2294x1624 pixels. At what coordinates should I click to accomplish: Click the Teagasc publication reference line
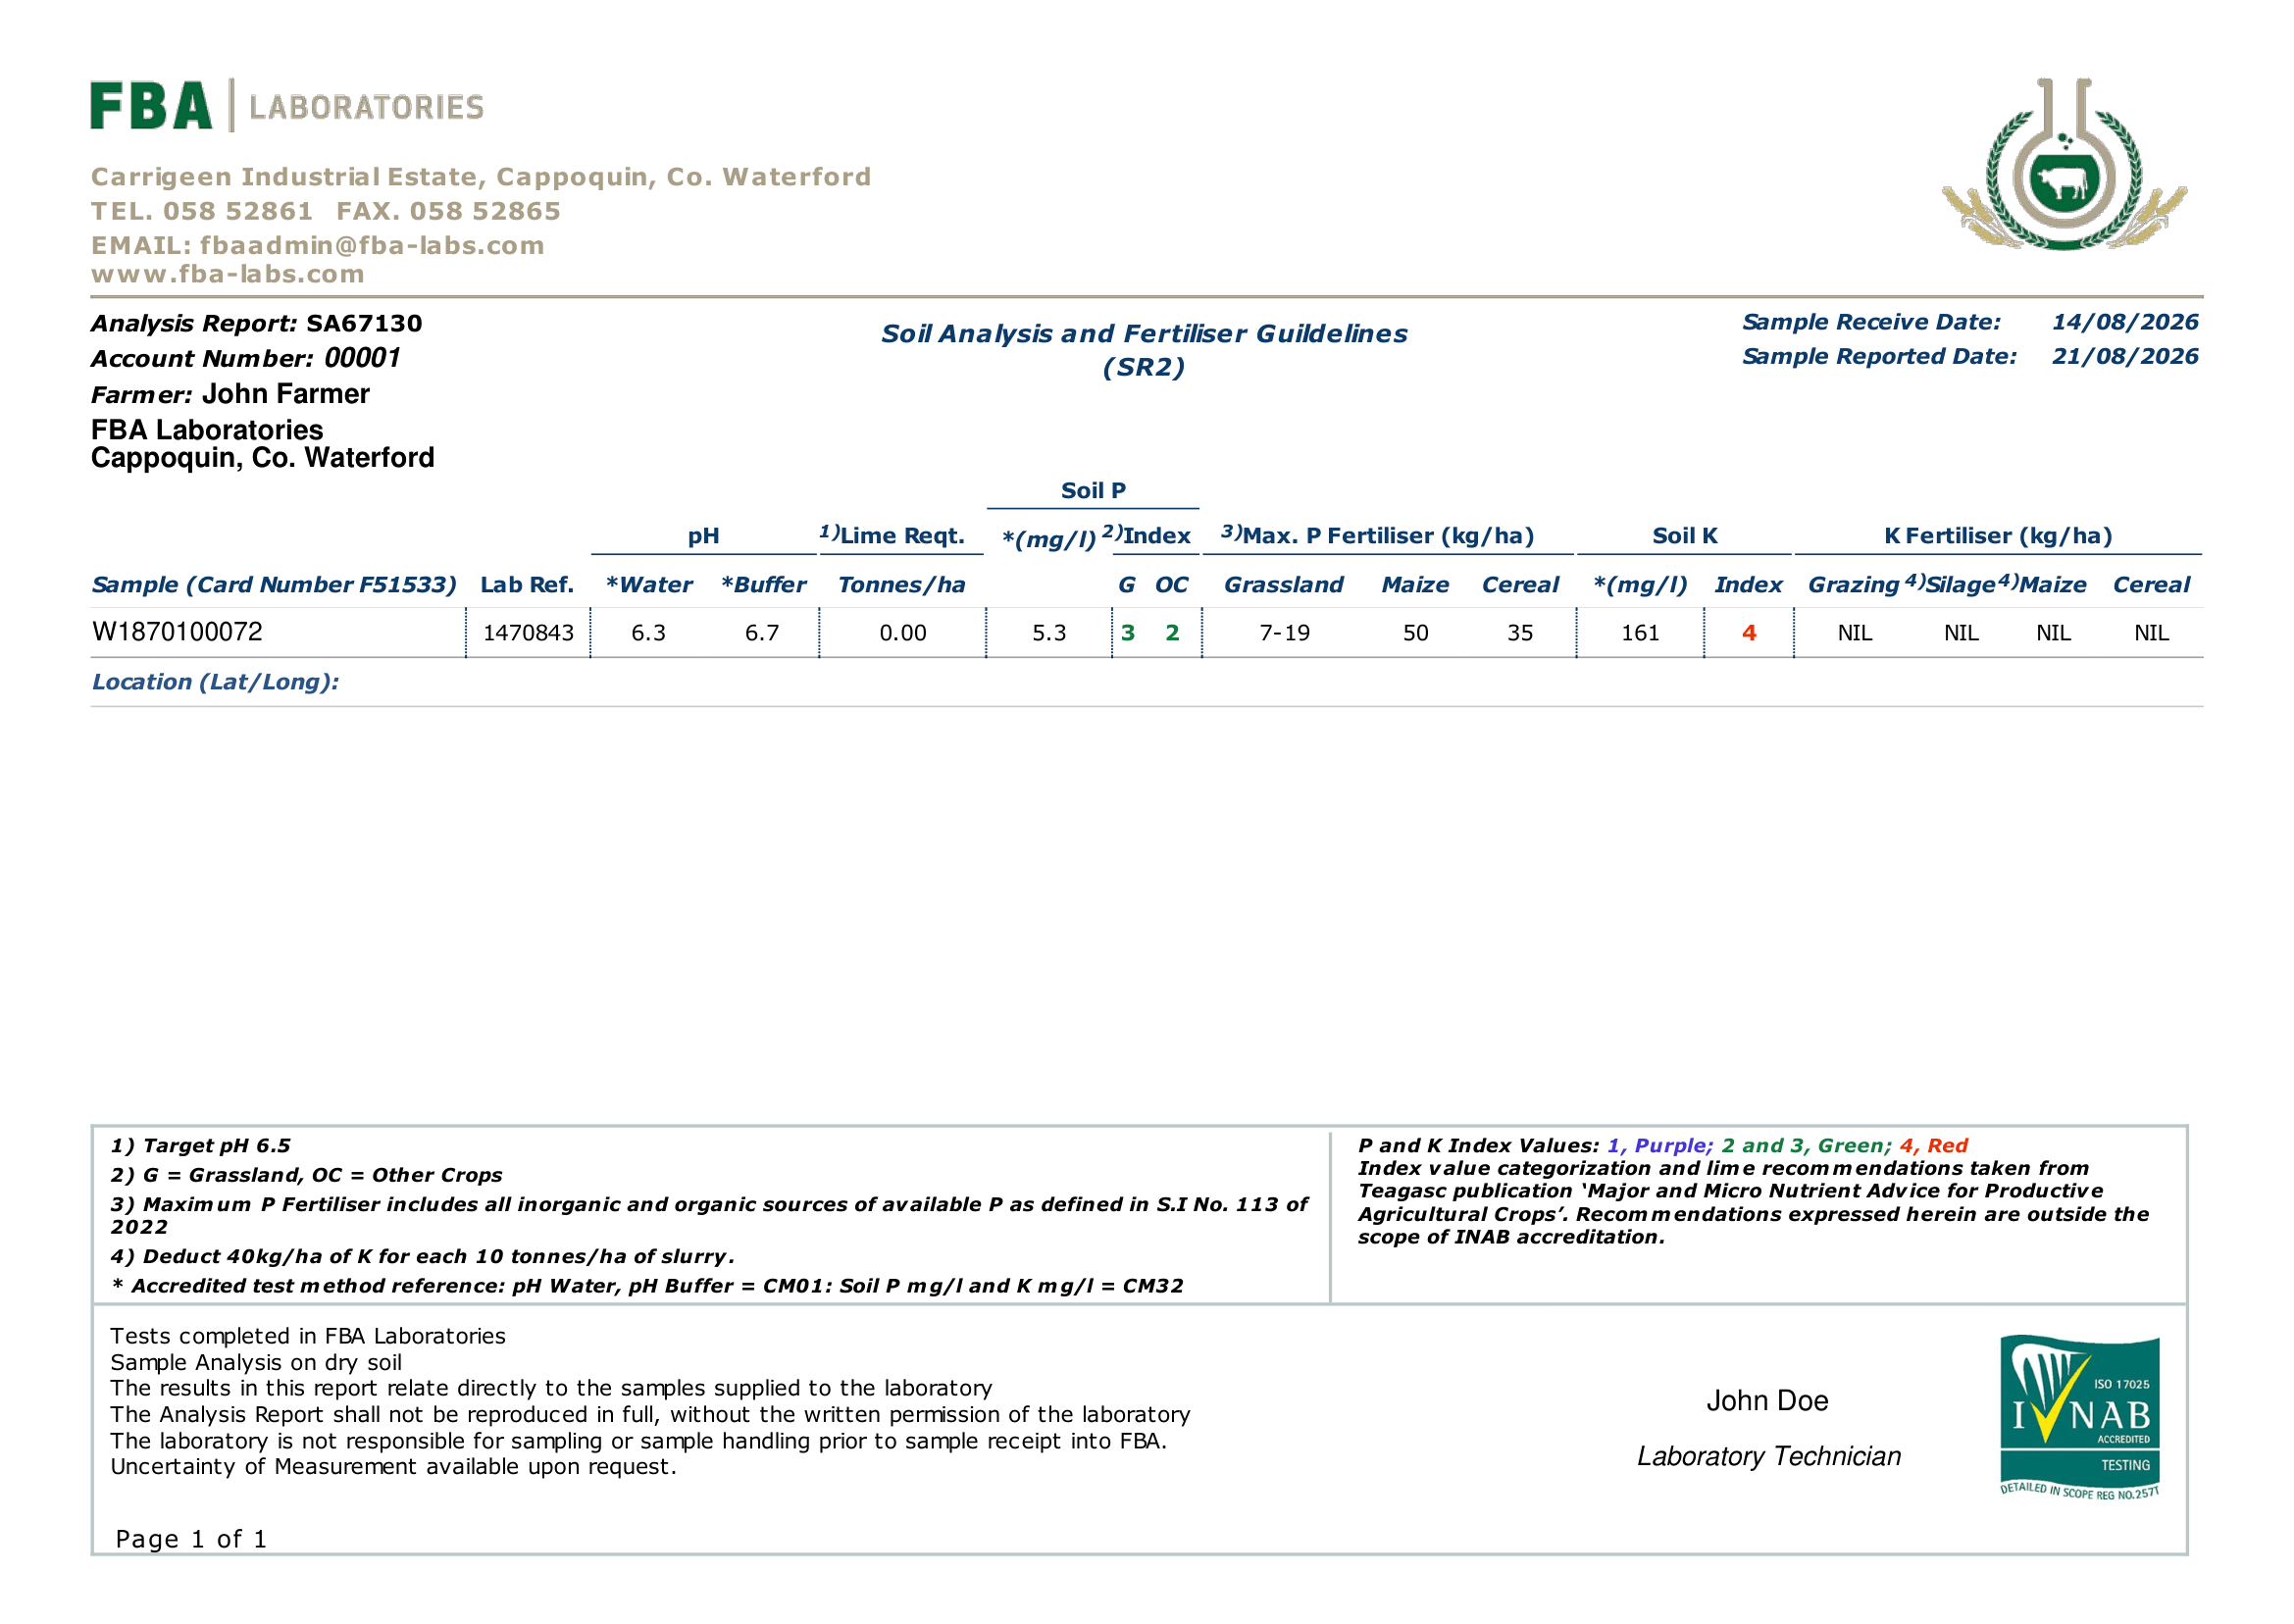(1730, 1191)
